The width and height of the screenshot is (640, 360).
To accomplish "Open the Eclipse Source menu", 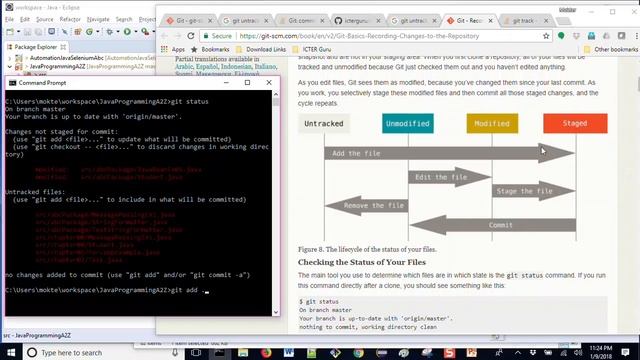I will 44,19.
